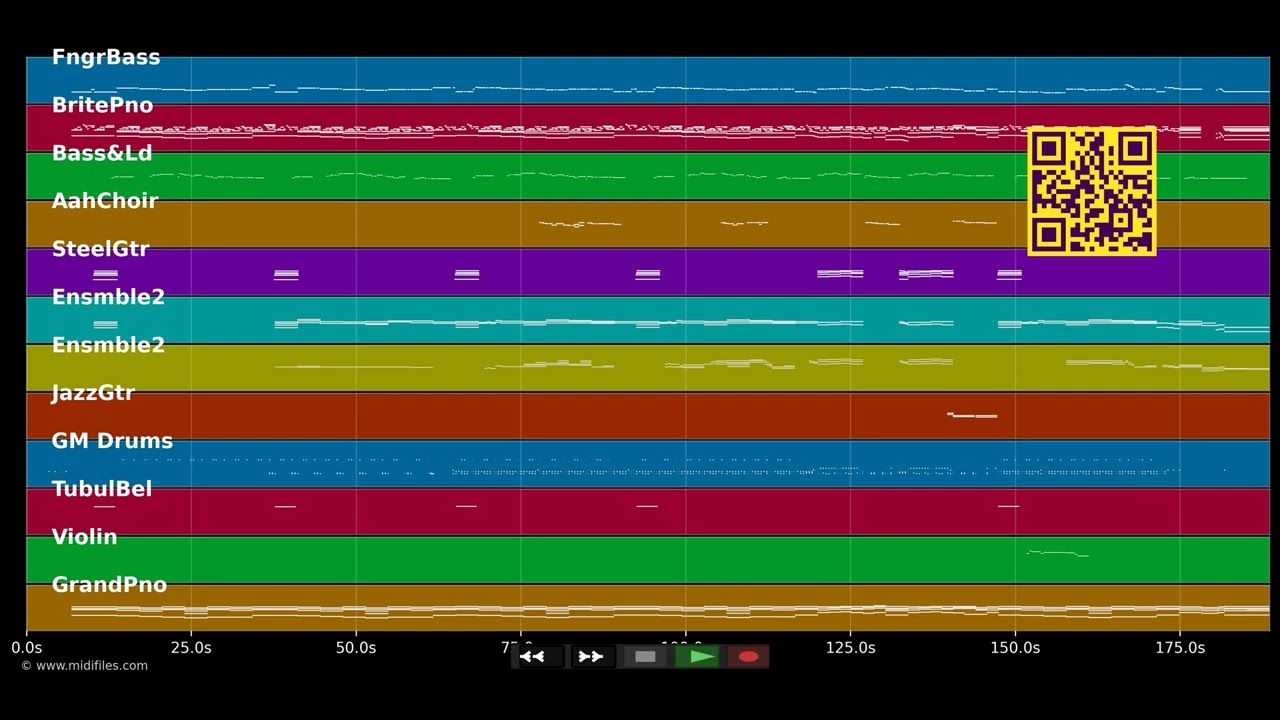Select the GM Drums track label

pos(112,441)
